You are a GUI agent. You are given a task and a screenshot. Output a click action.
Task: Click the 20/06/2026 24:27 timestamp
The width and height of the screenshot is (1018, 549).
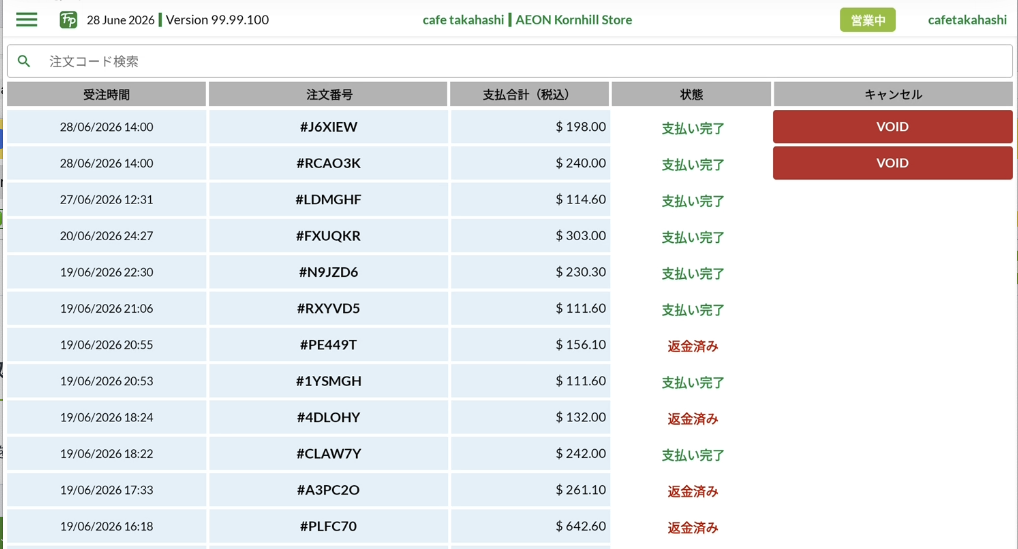click(106, 236)
